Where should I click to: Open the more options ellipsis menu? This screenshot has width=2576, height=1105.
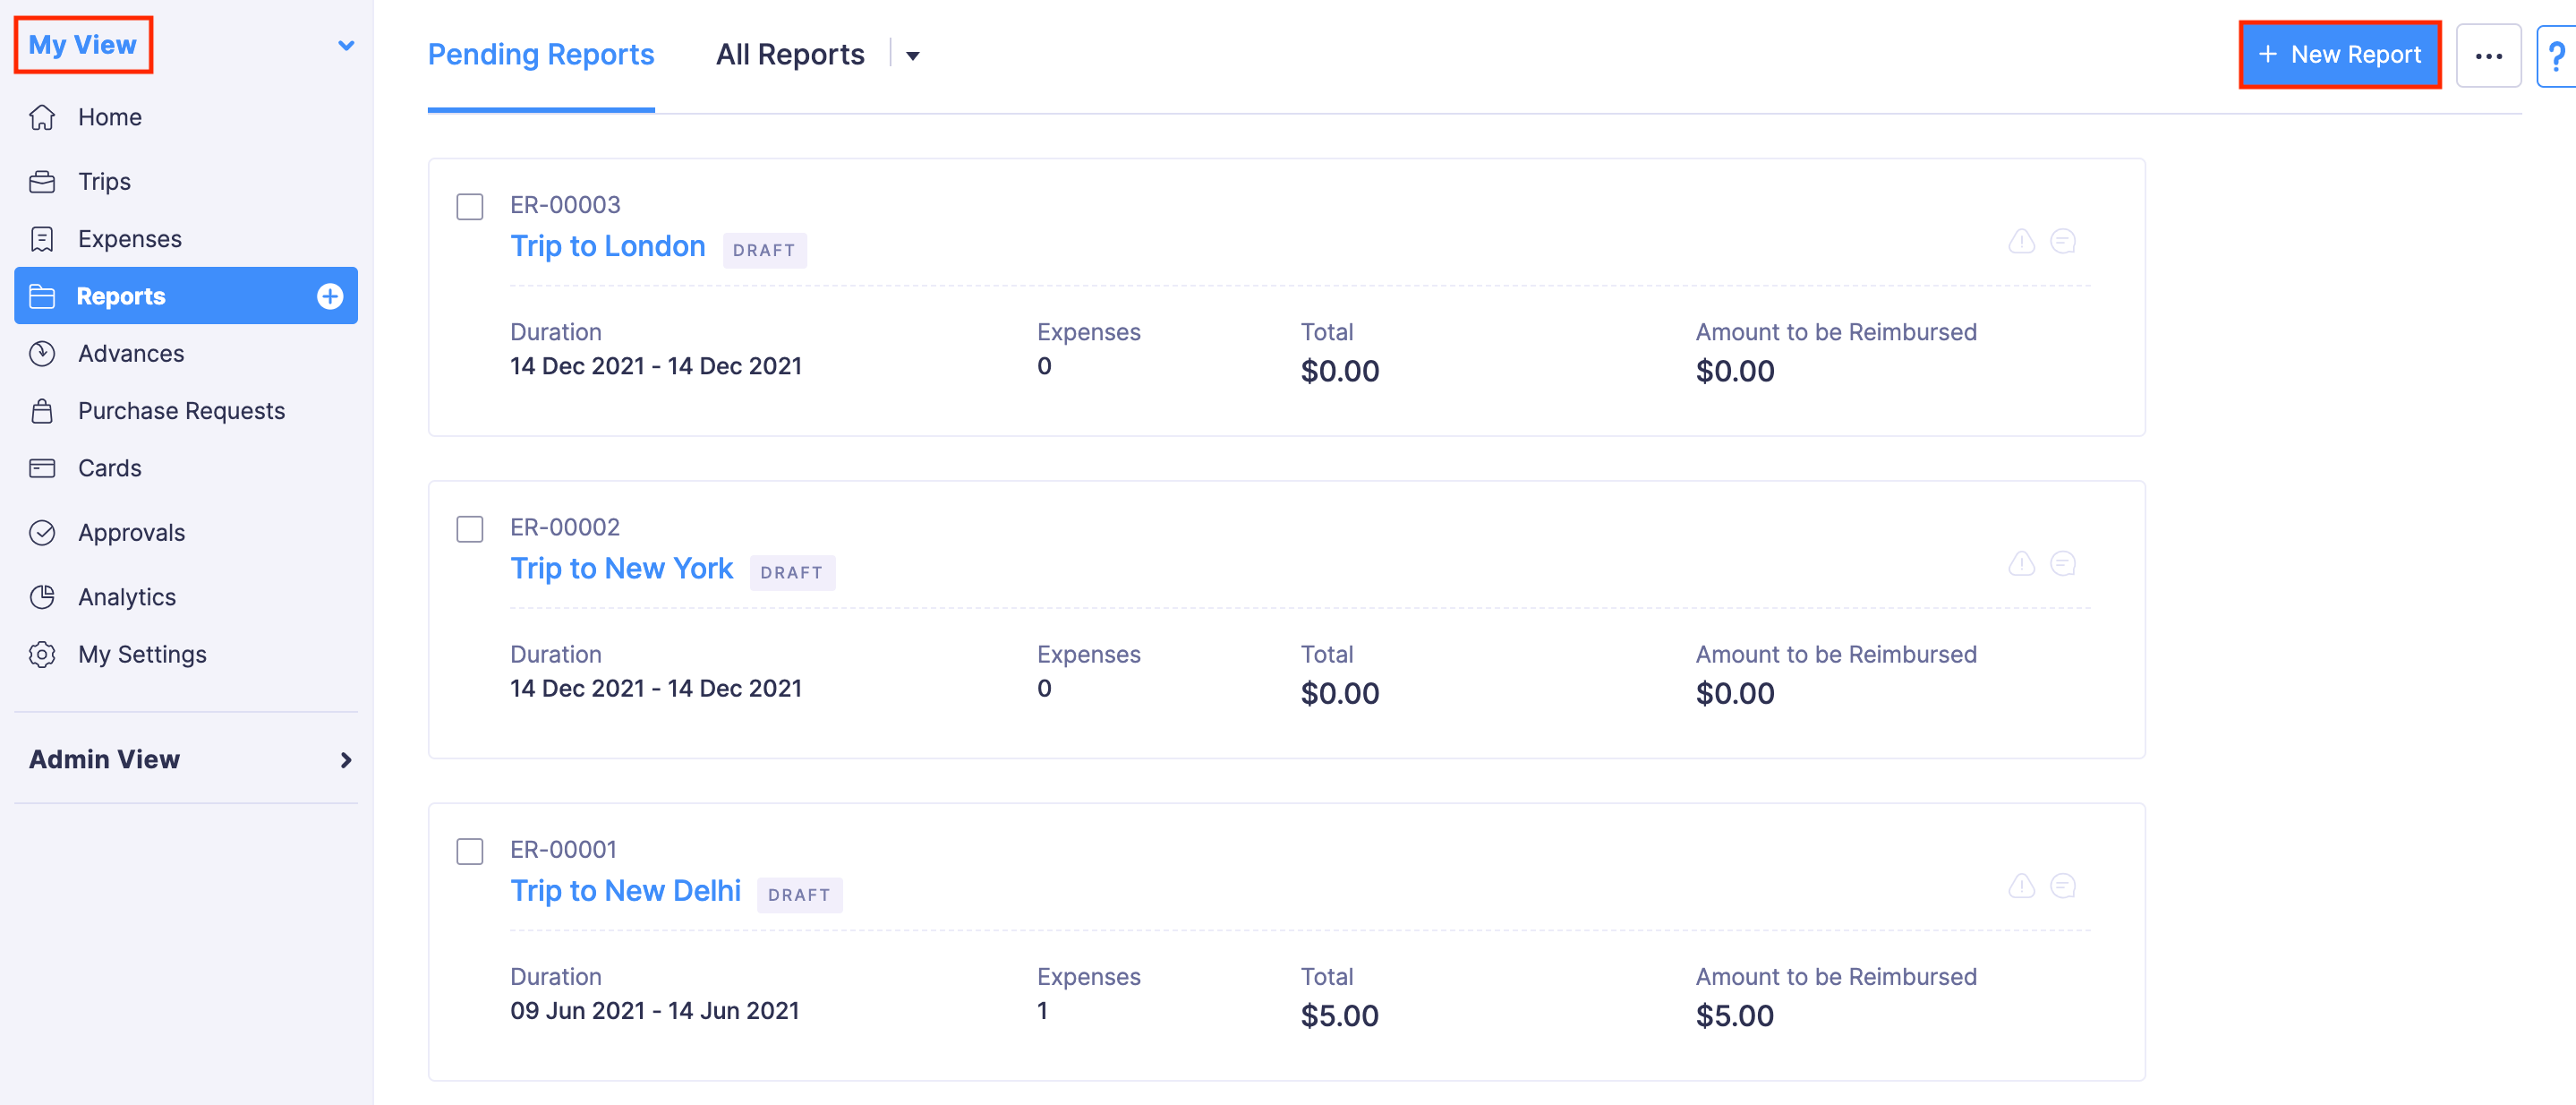point(2489,55)
